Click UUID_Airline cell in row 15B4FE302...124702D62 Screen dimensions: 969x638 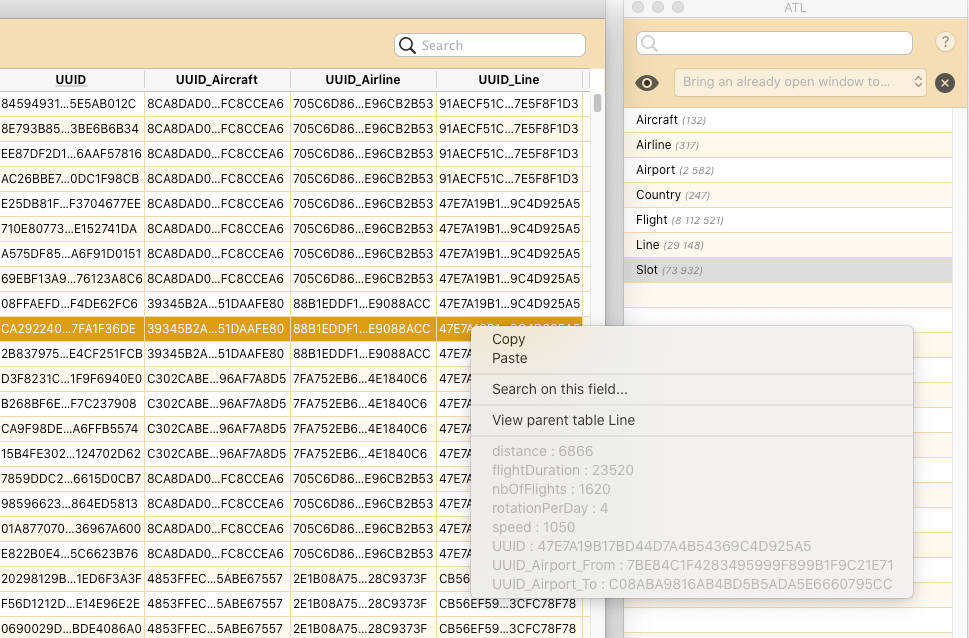pos(363,454)
